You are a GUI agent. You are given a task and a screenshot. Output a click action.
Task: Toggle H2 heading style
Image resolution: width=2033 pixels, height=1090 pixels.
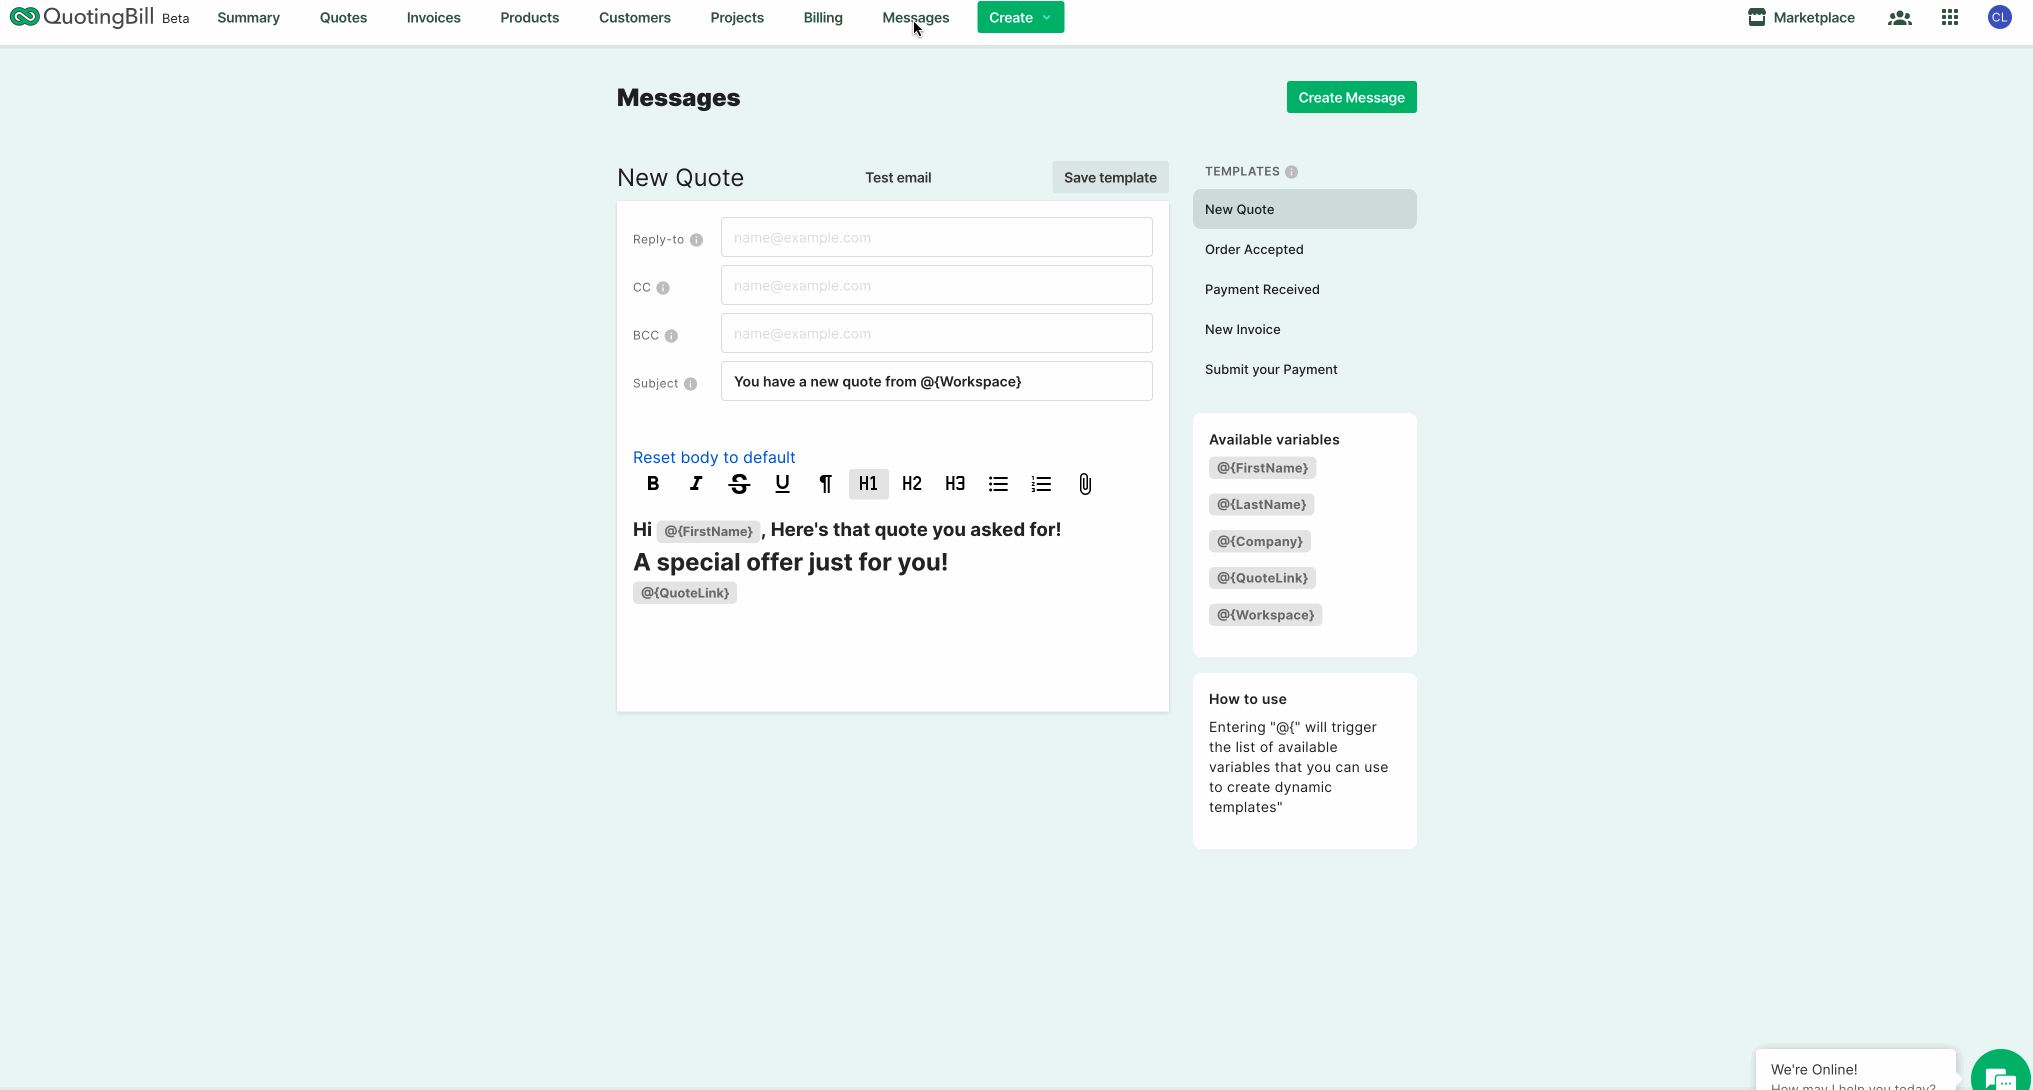[x=911, y=484]
